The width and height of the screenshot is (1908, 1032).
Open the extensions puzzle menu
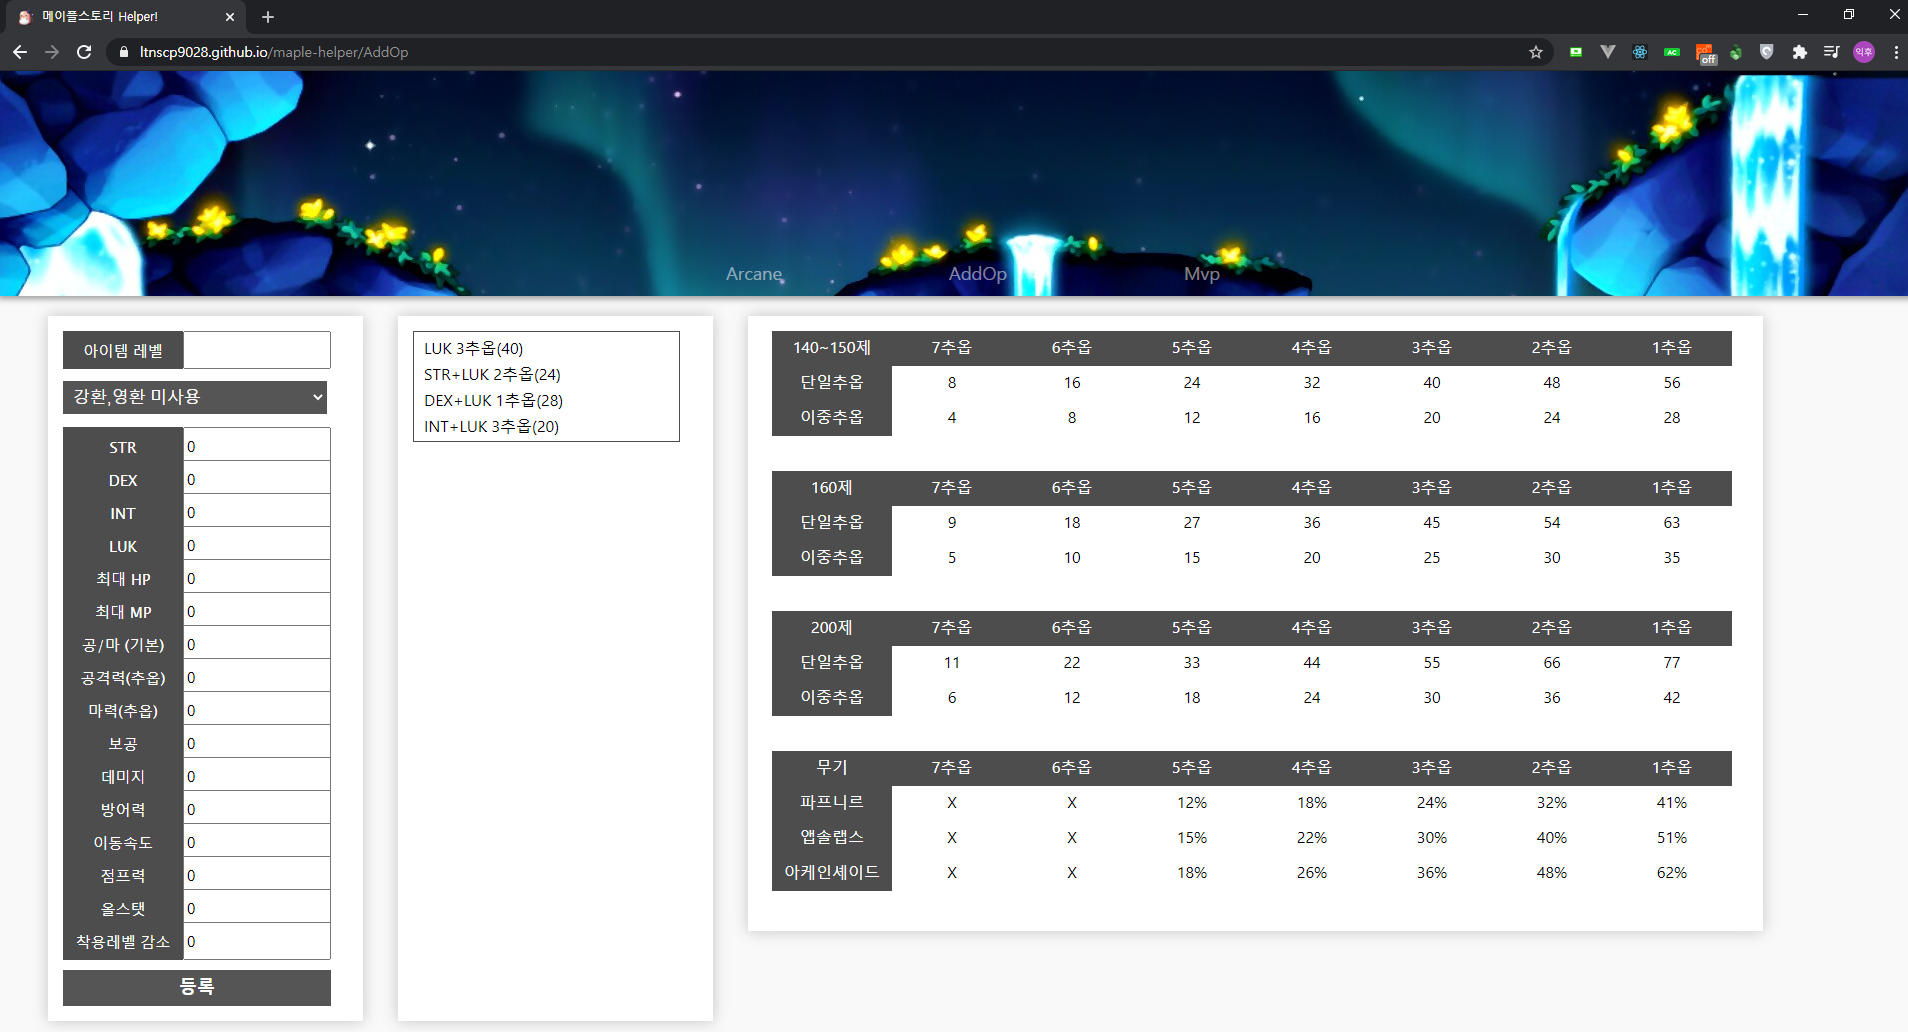(x=1800, y=52)
